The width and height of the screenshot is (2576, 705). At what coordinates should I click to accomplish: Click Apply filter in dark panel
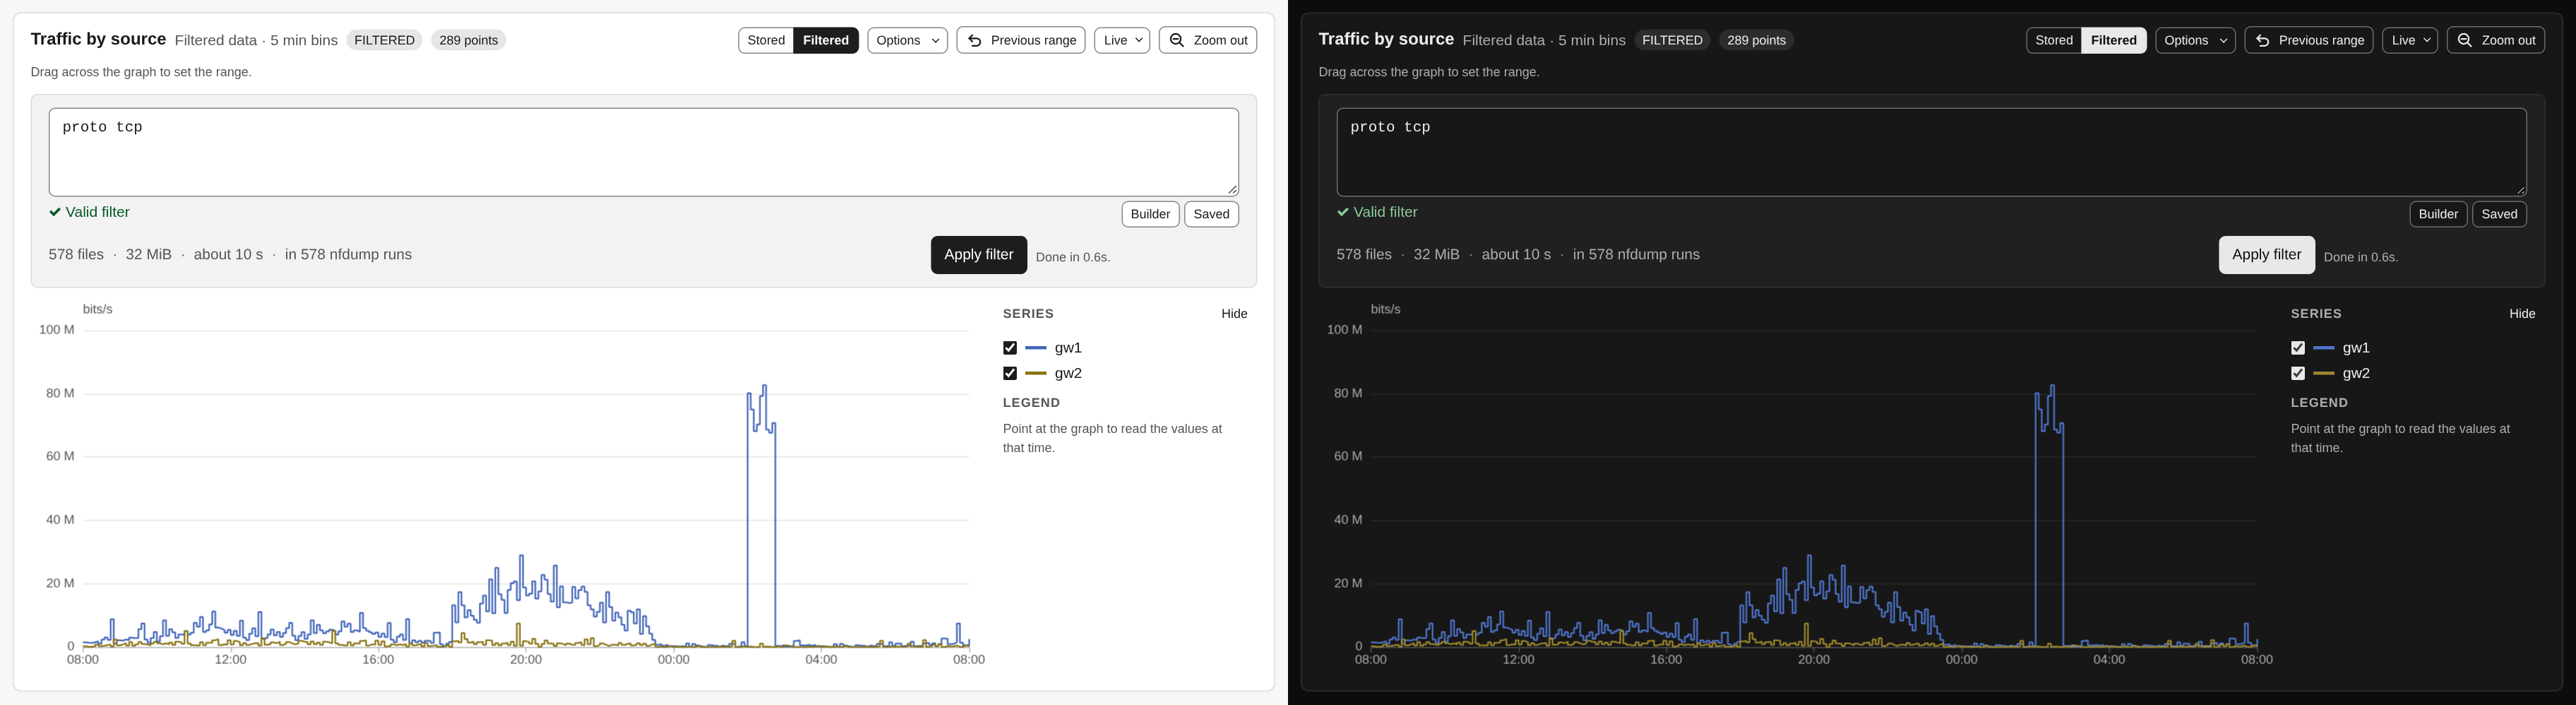click(x=2267, y=255)
